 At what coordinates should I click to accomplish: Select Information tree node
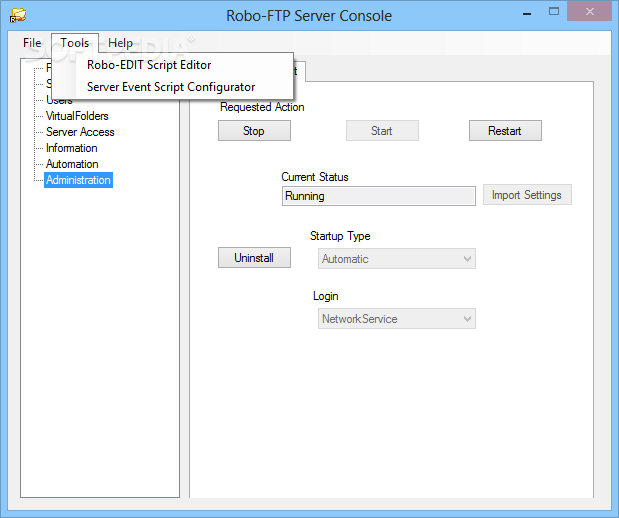(x=71, y=148)
